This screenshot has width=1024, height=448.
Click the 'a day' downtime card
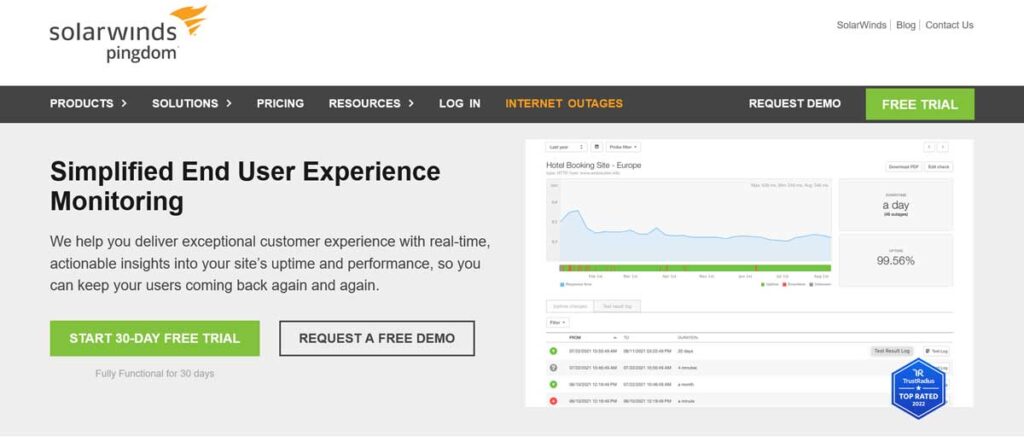click(x=895, y=205)
